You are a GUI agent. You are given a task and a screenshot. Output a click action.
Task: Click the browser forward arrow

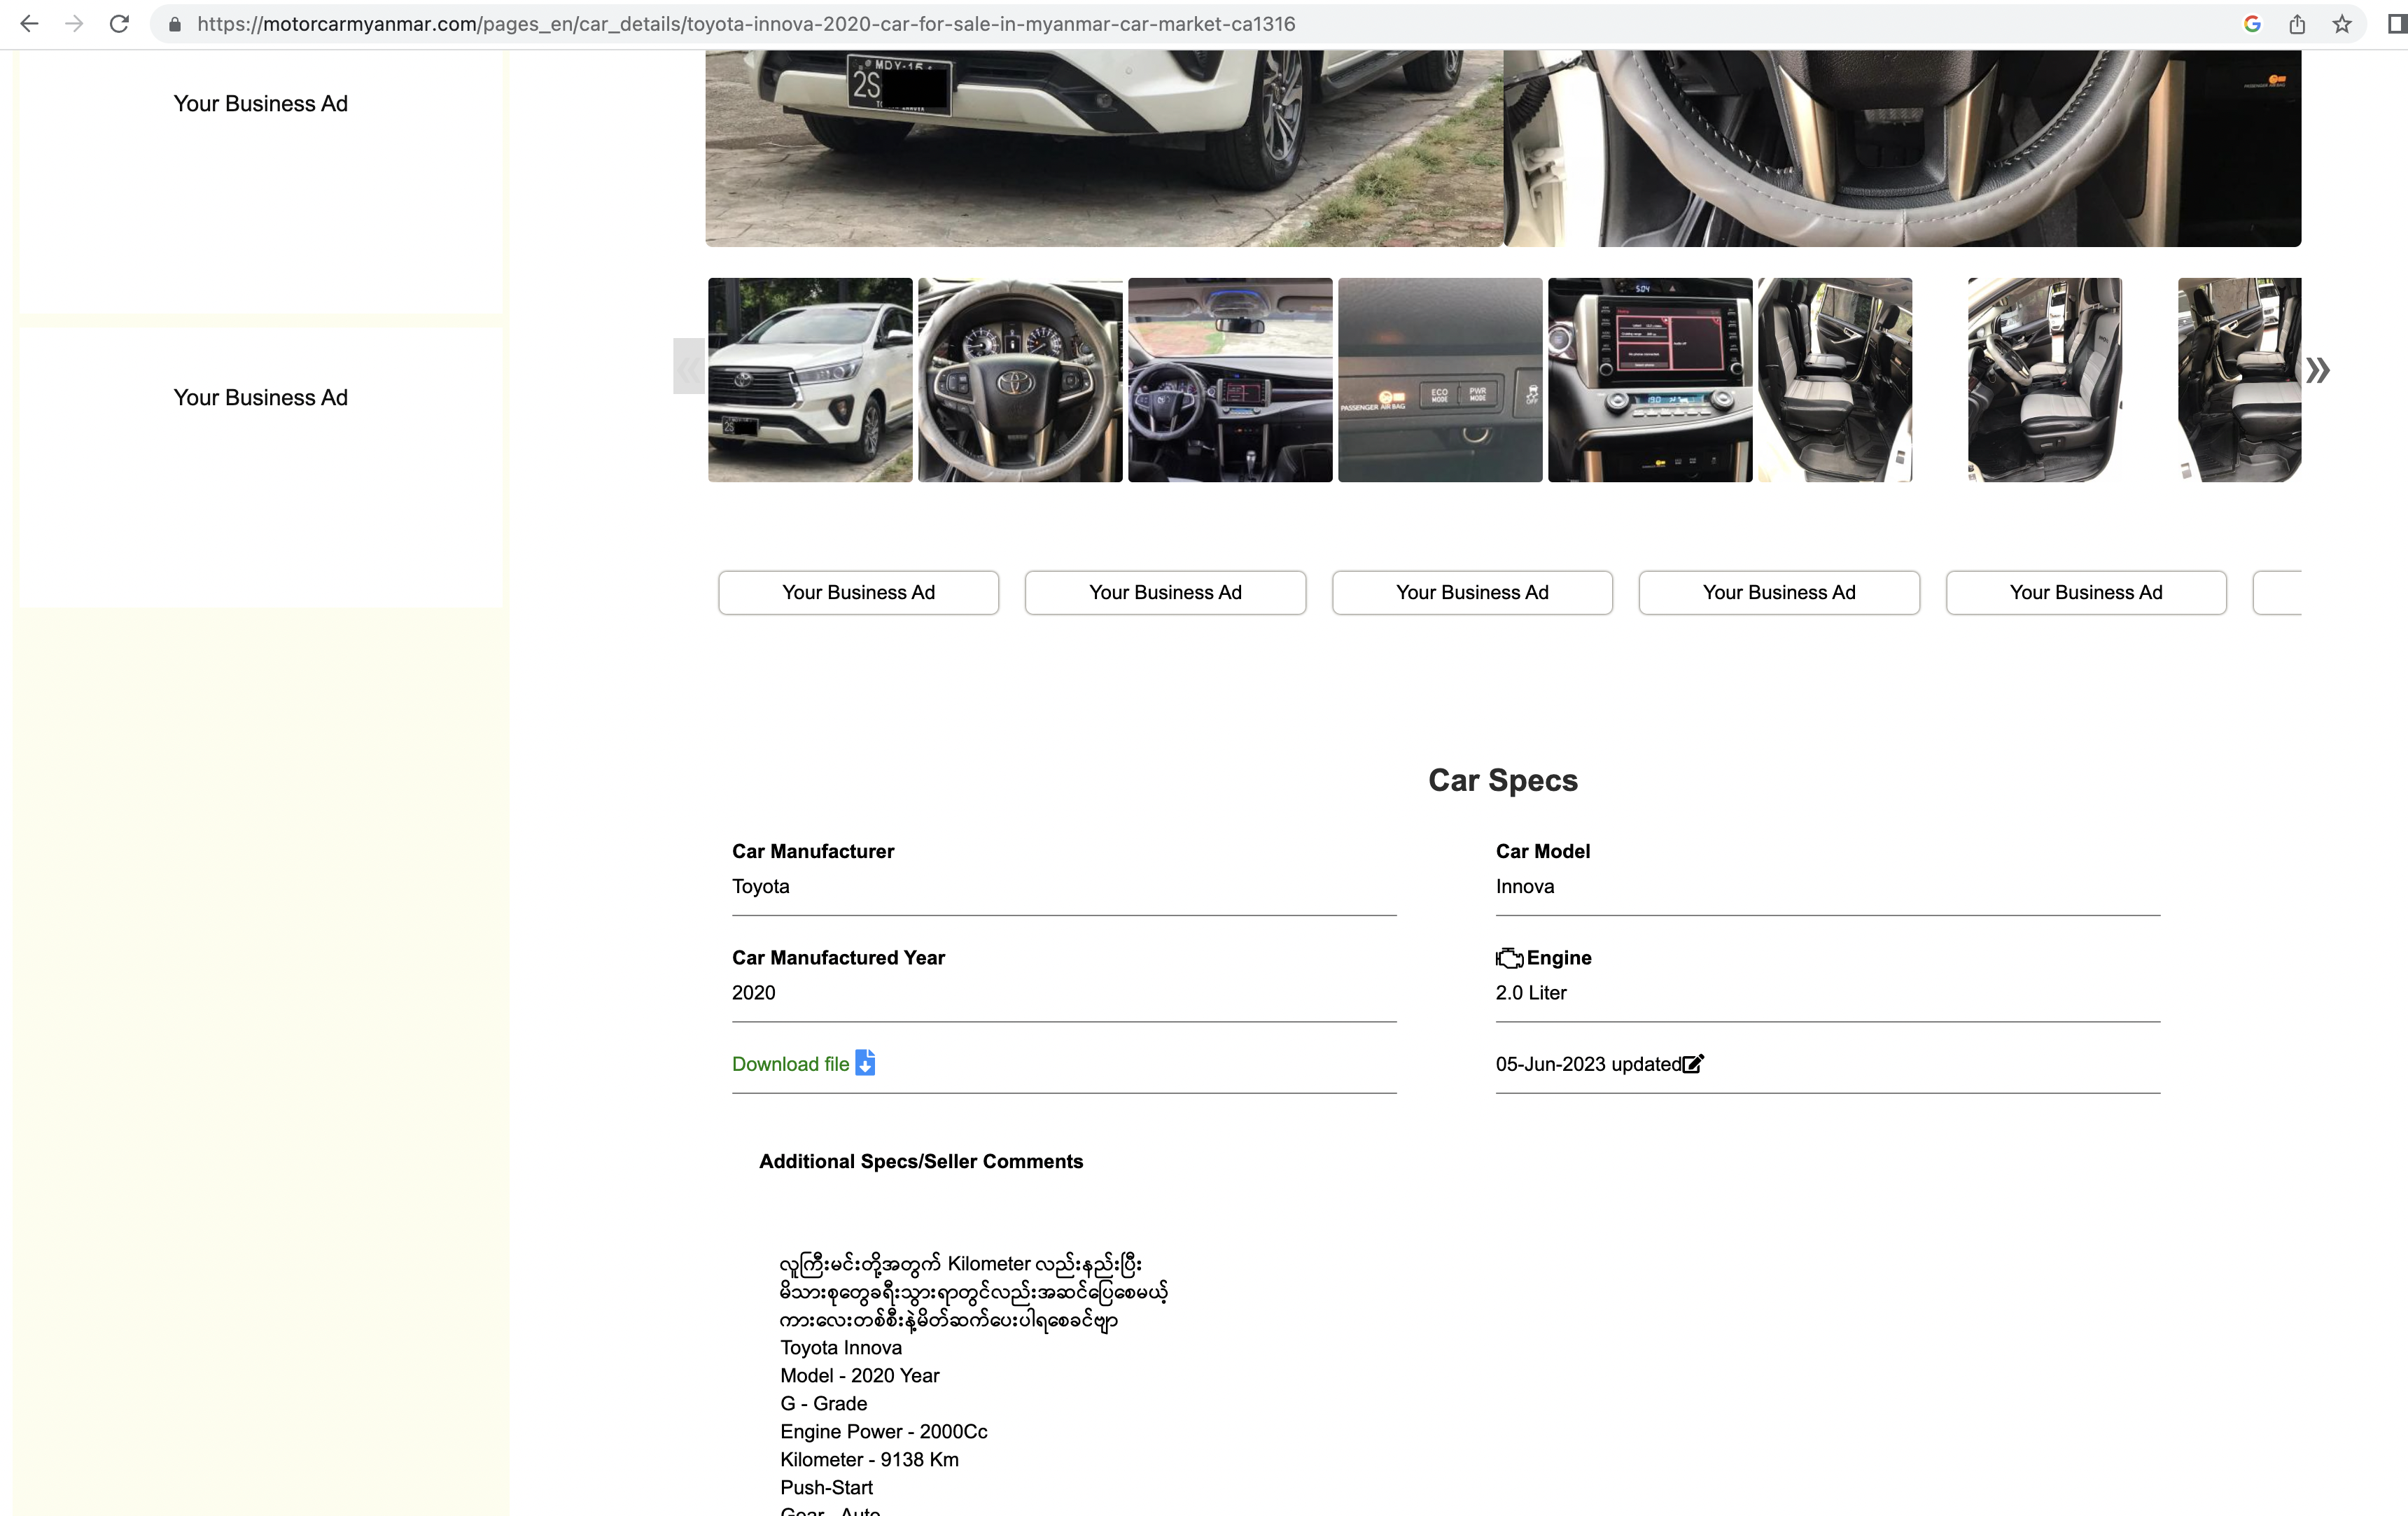74,24
